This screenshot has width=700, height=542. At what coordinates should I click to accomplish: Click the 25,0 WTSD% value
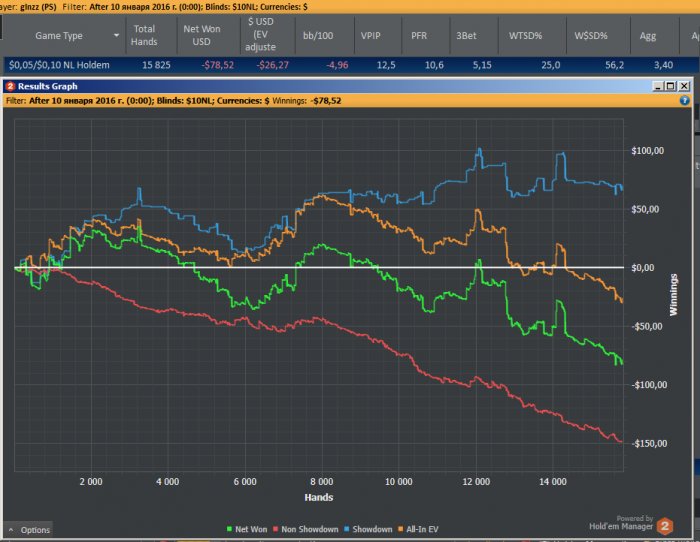[x=550, y=65]
